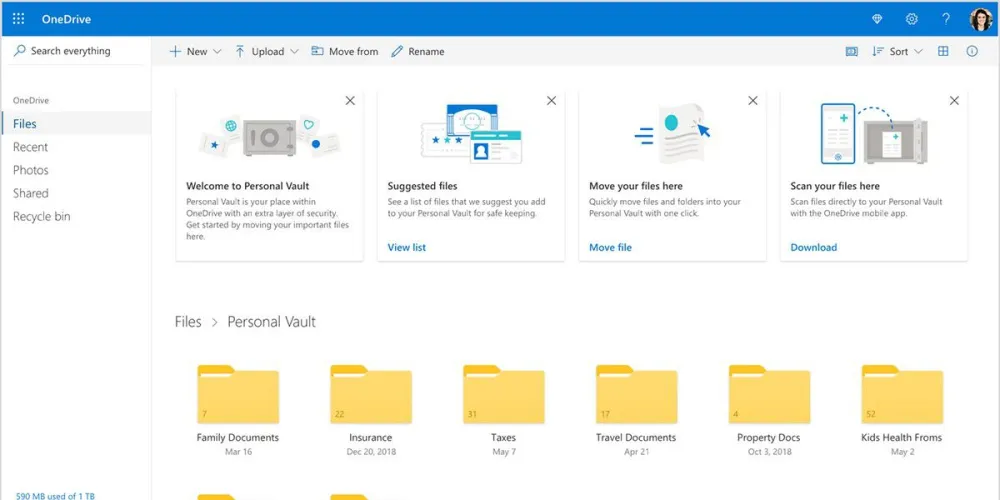
Task: Open the Taxes folder
Action: (503, 398)
